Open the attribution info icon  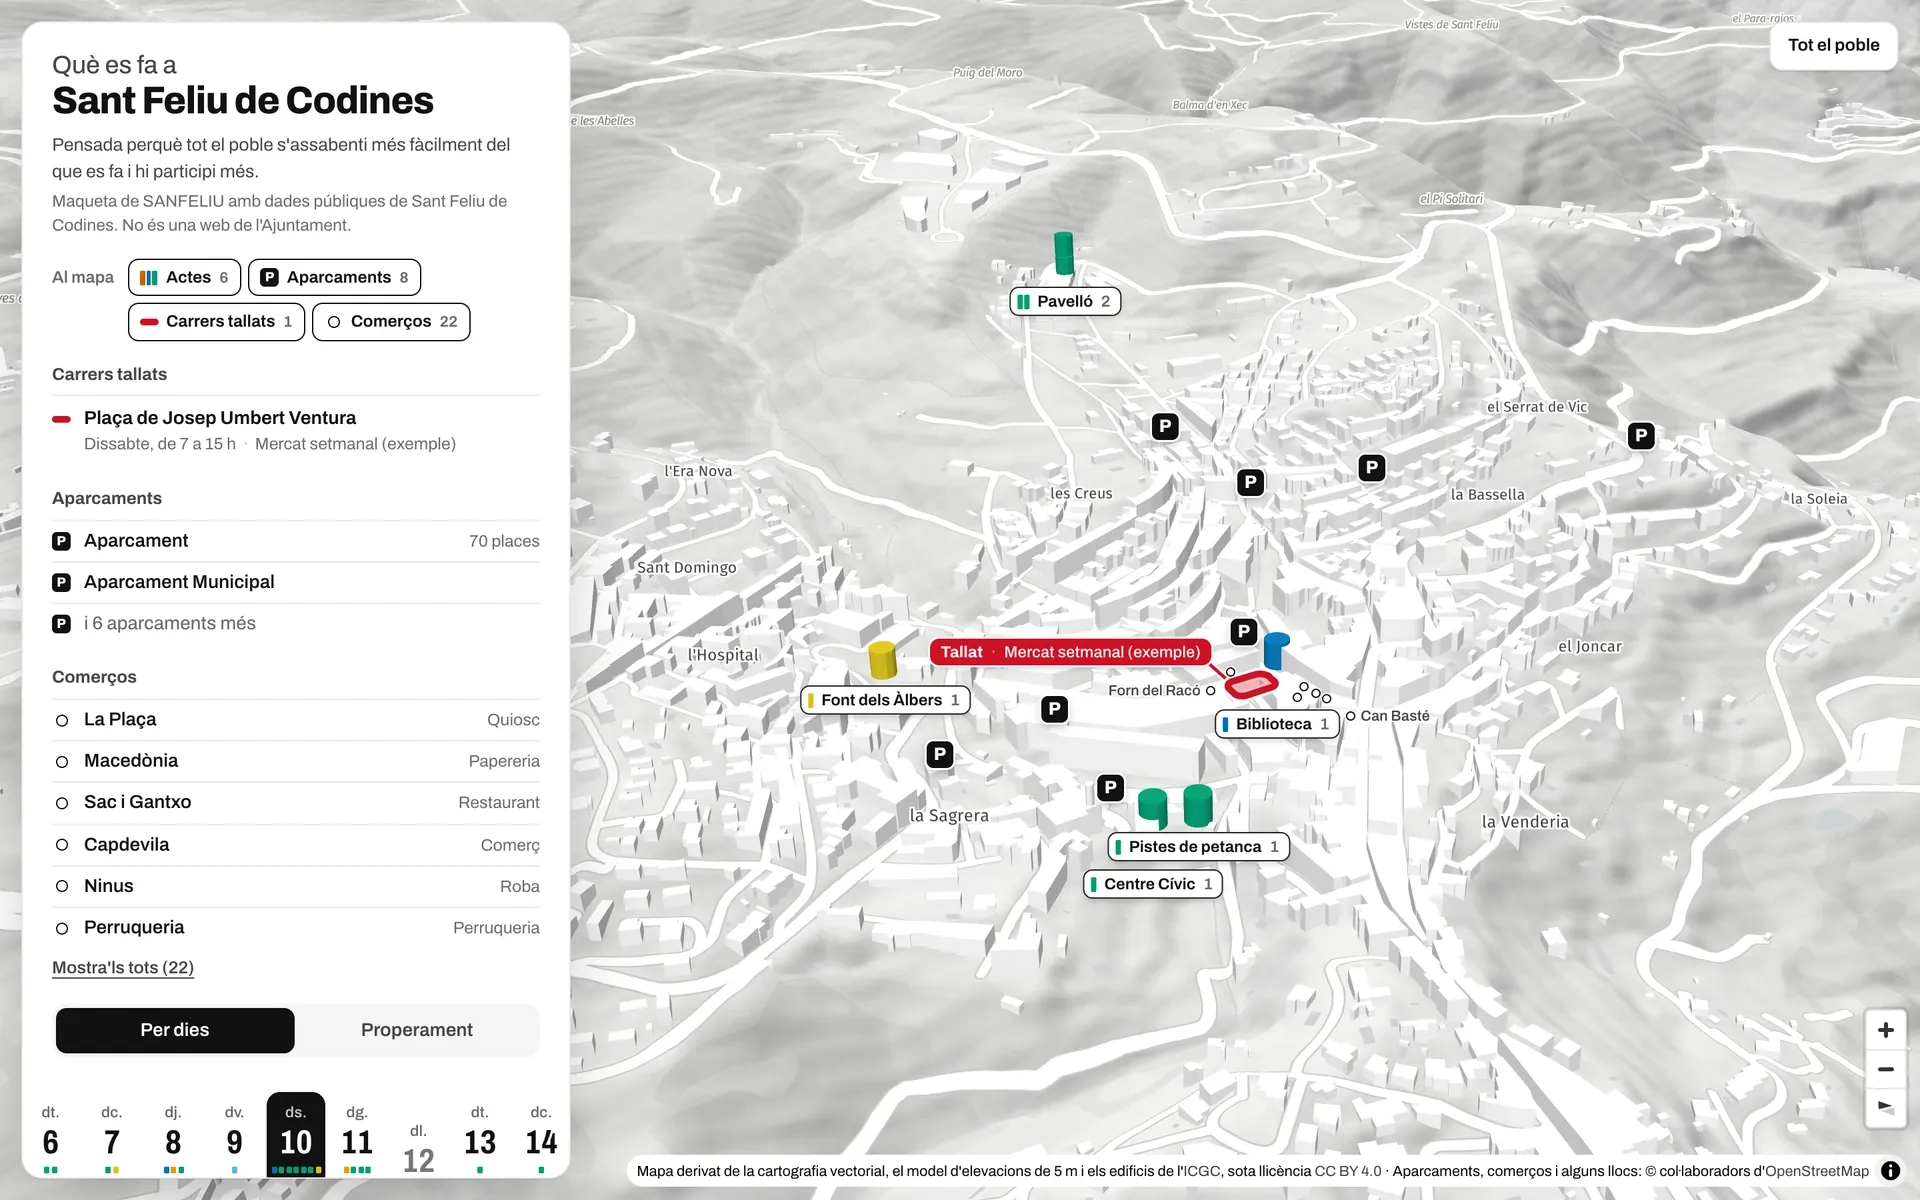pos(1890,1171)
